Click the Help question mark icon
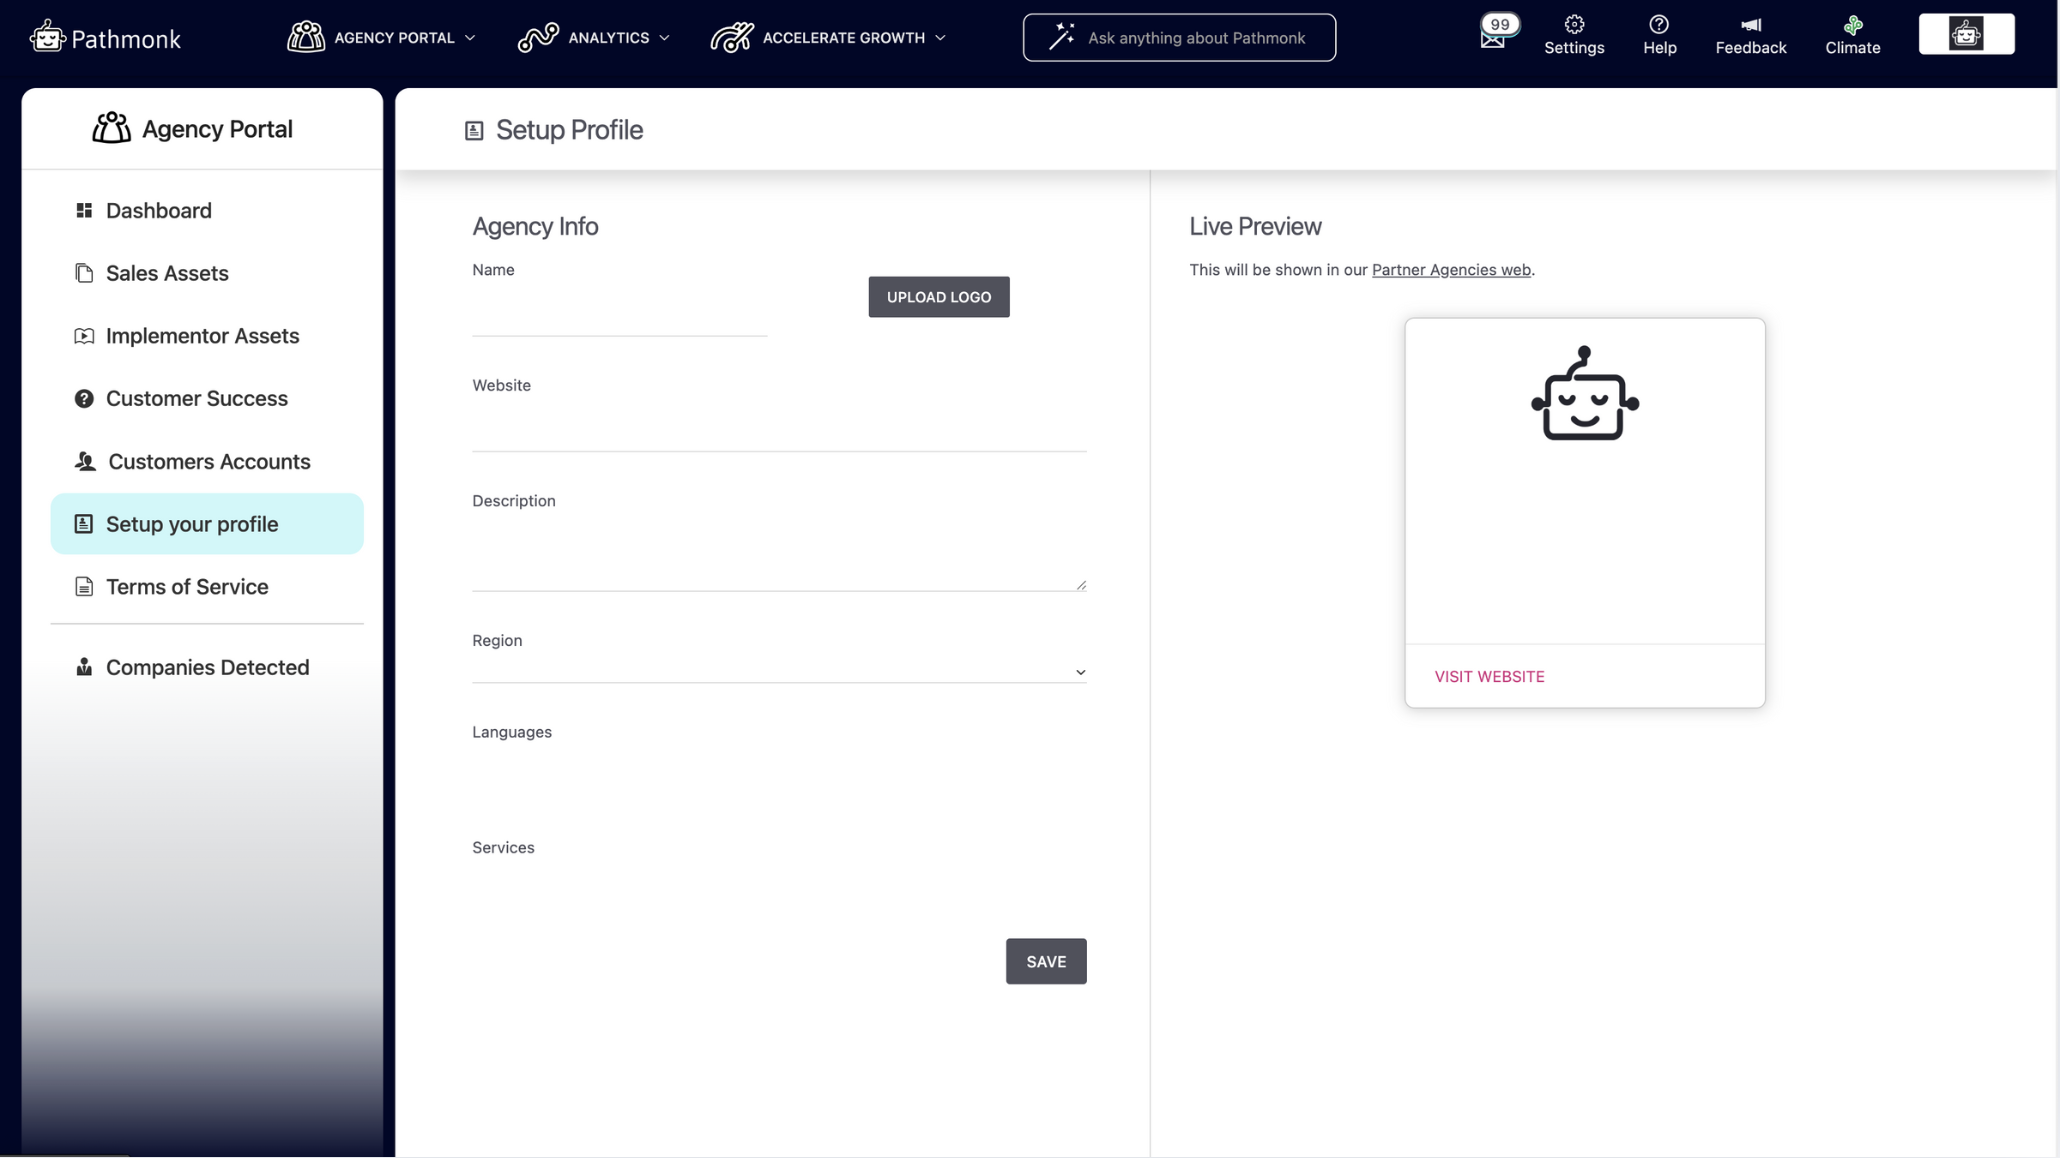The width and height of the screenshot is (2060, 1158). 1659,25
